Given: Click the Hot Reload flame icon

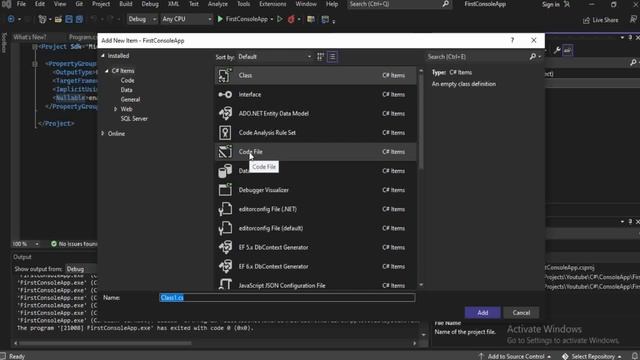Looking at the screenshot, I should click(291, 19).
